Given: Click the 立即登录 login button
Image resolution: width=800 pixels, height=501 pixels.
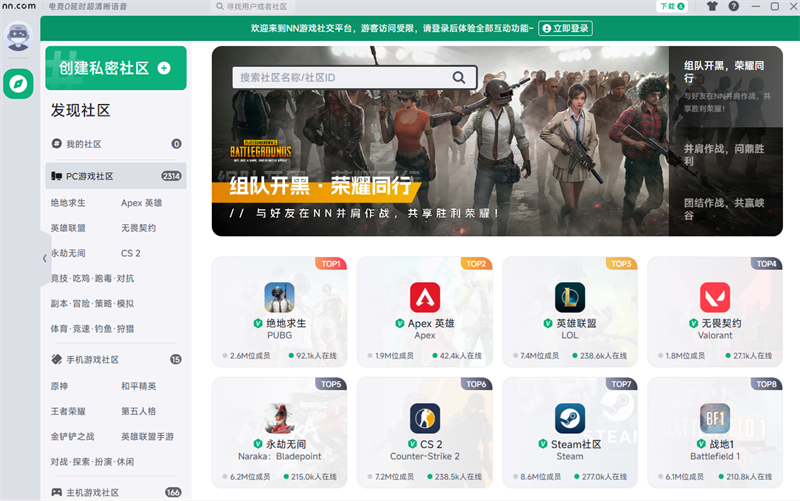Looking at the screenshot, I should point(565,28).
